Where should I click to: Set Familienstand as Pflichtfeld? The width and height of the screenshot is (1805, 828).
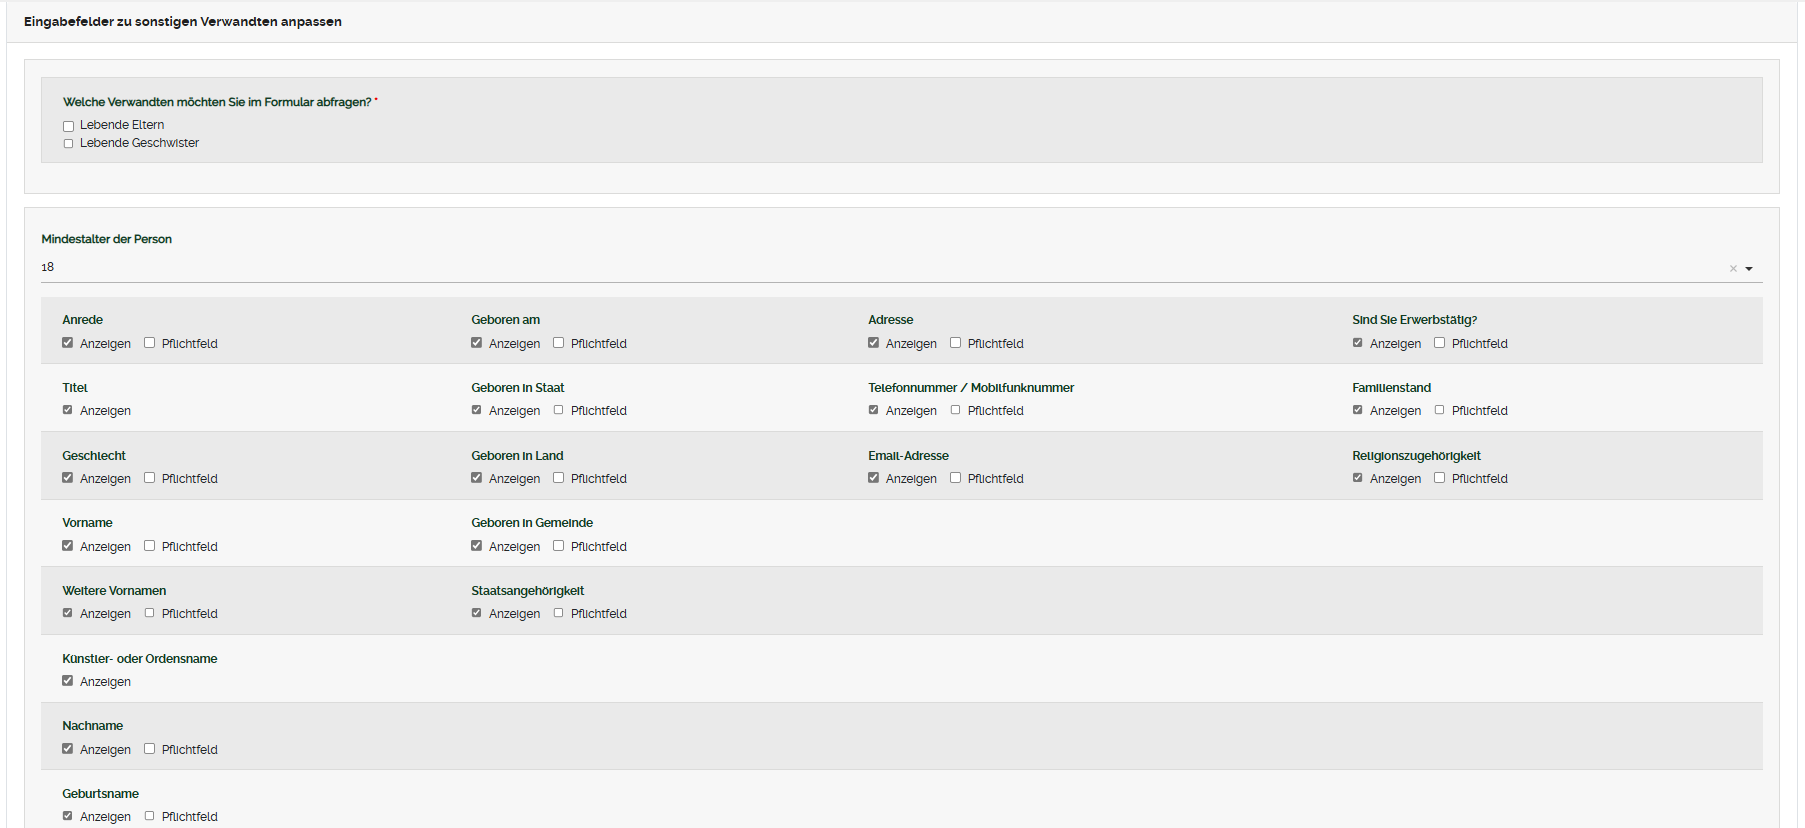(x=1440, y=410)
